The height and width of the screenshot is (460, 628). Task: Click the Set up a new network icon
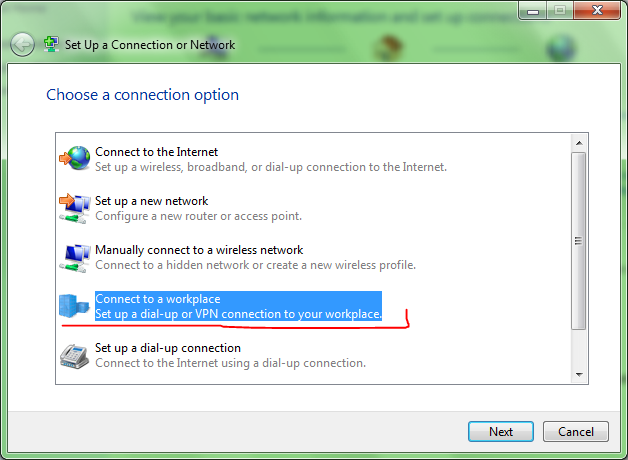click(75, 208)
